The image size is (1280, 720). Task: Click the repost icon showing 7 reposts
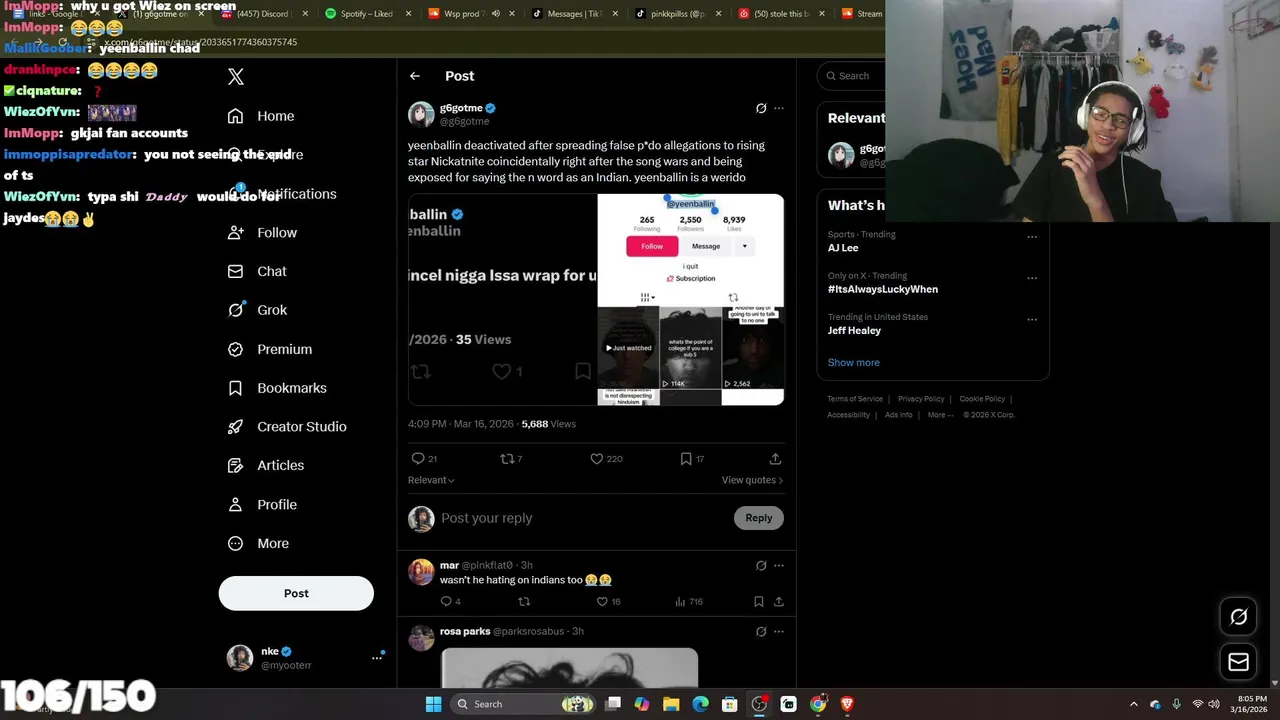(x=507, y=458)
